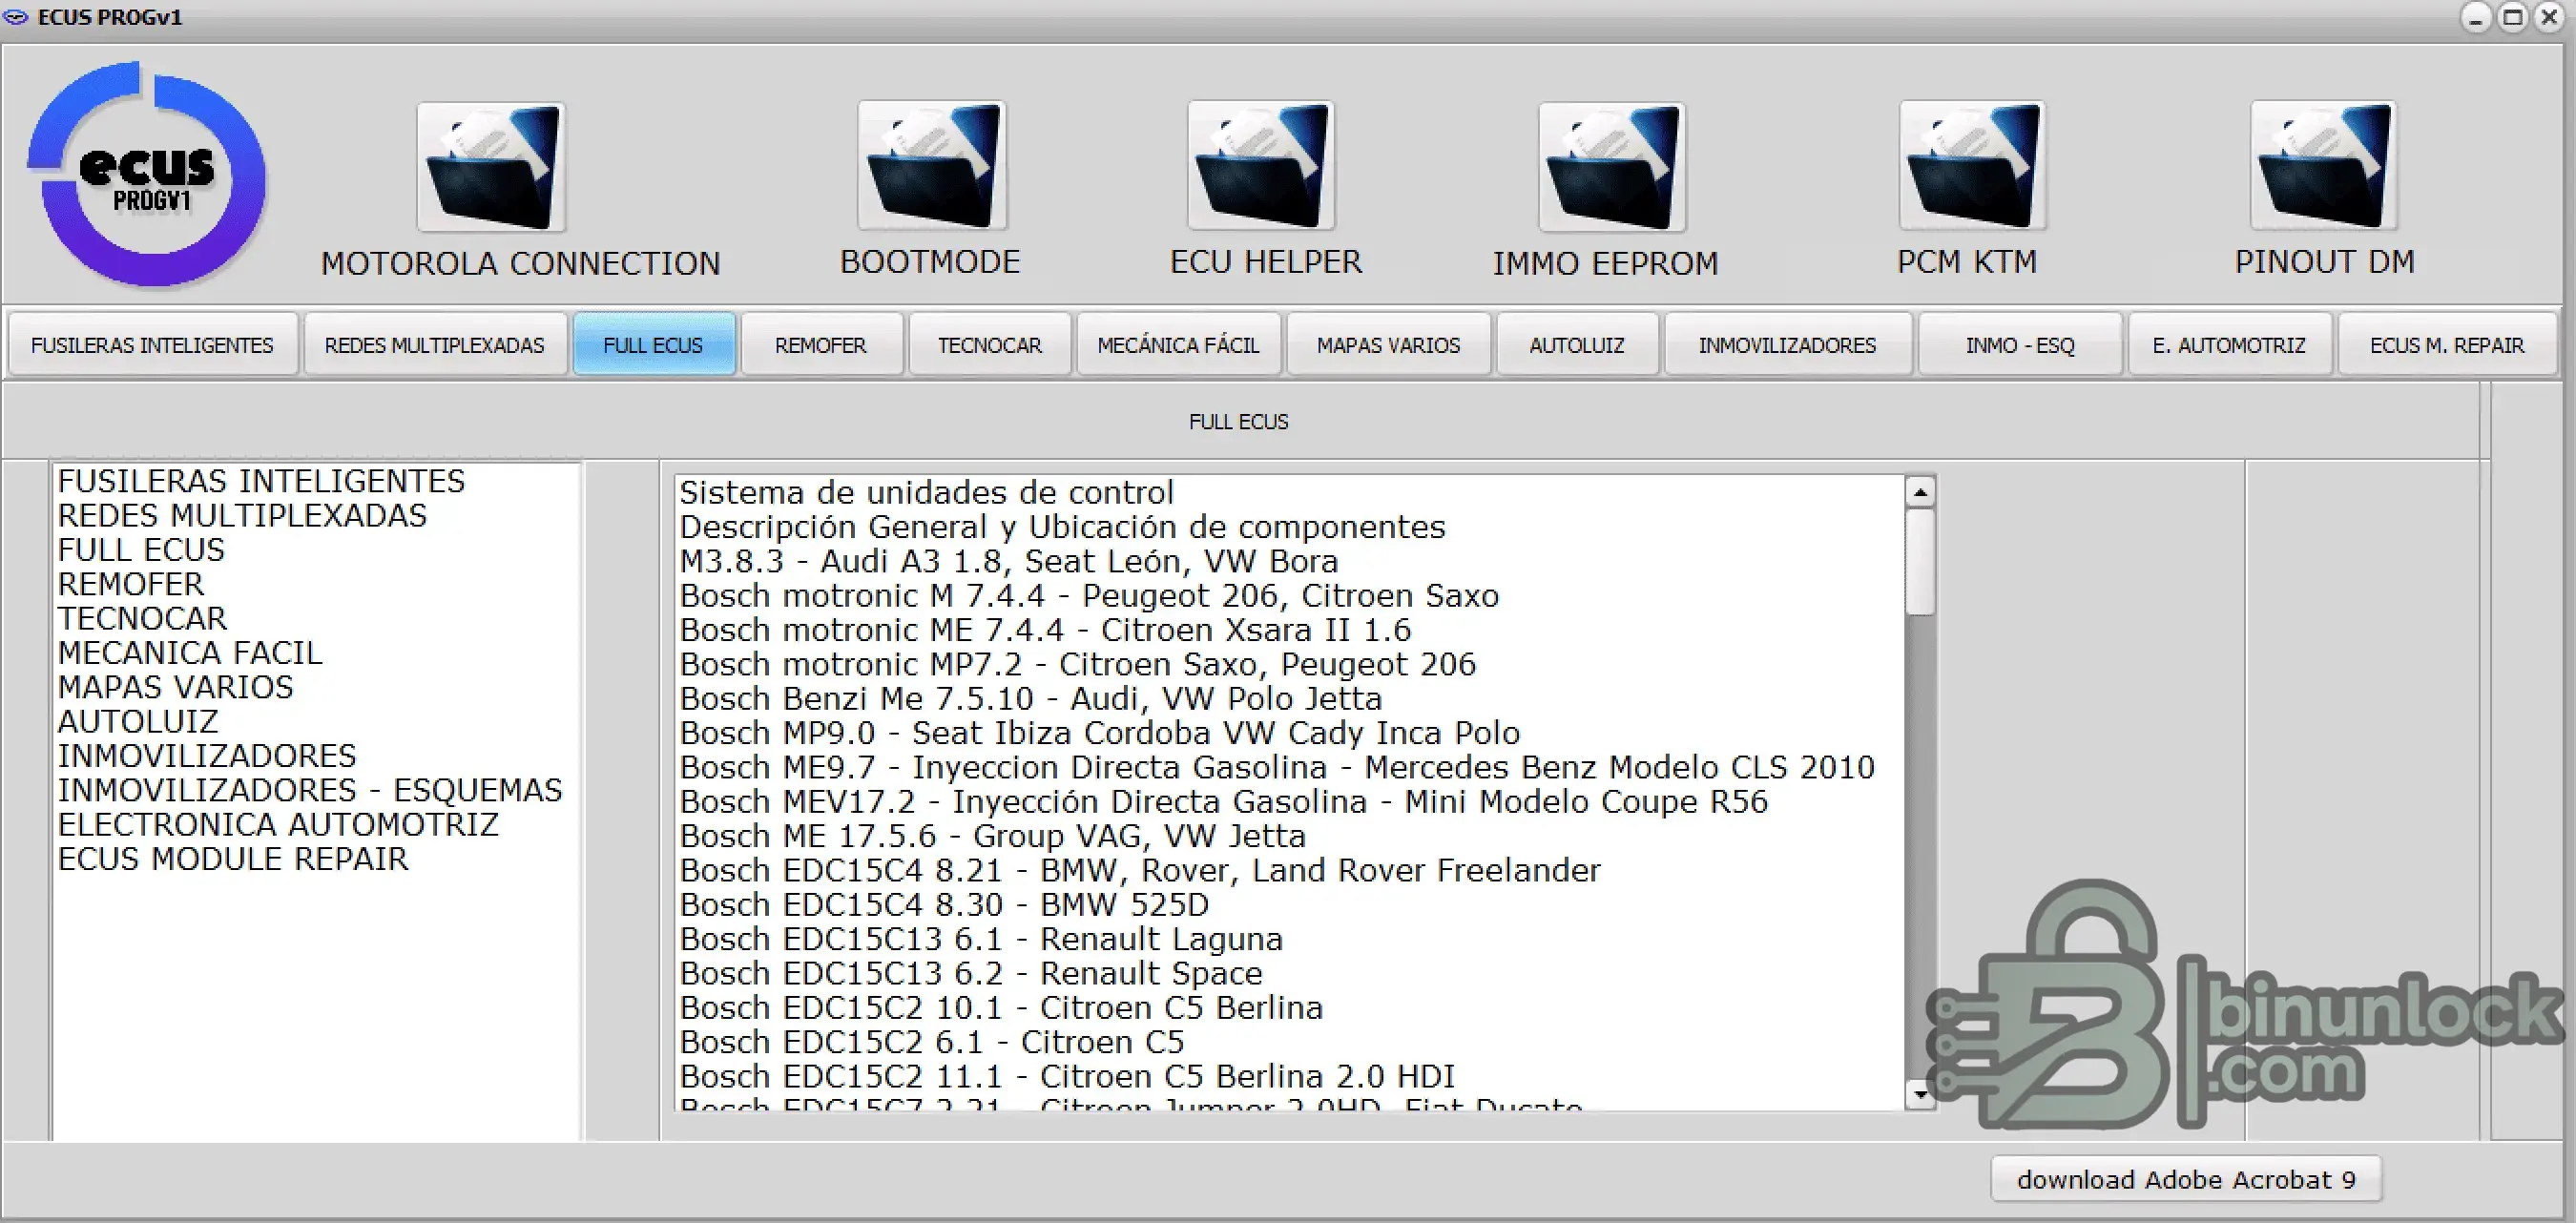Viewport: 2576px width, 1223px height.
Task: Open the PCM KTM folder icon
Action: tap(1973, 166)
